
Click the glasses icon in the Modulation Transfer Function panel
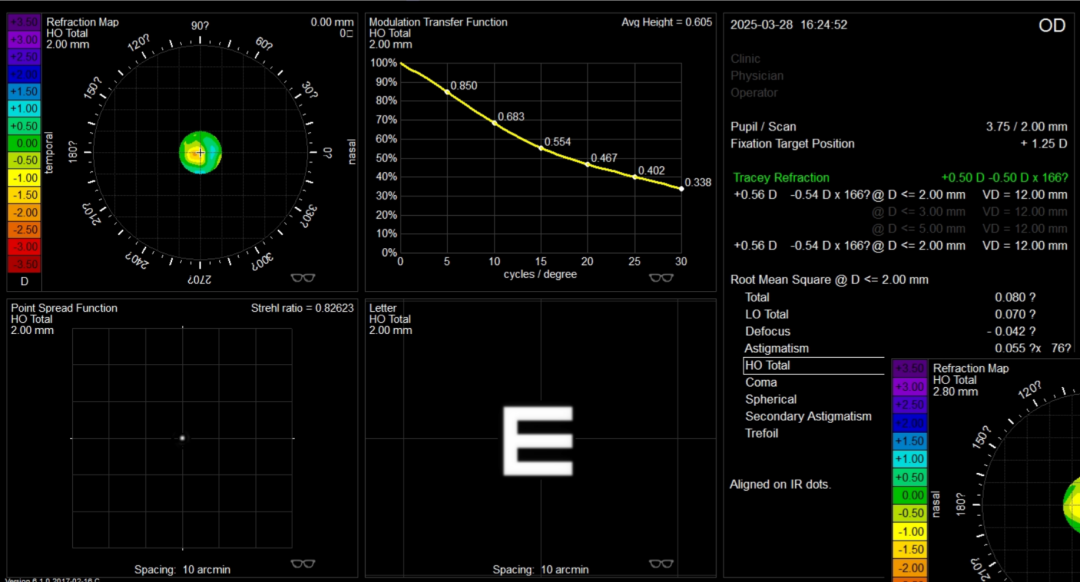[661, 278]
